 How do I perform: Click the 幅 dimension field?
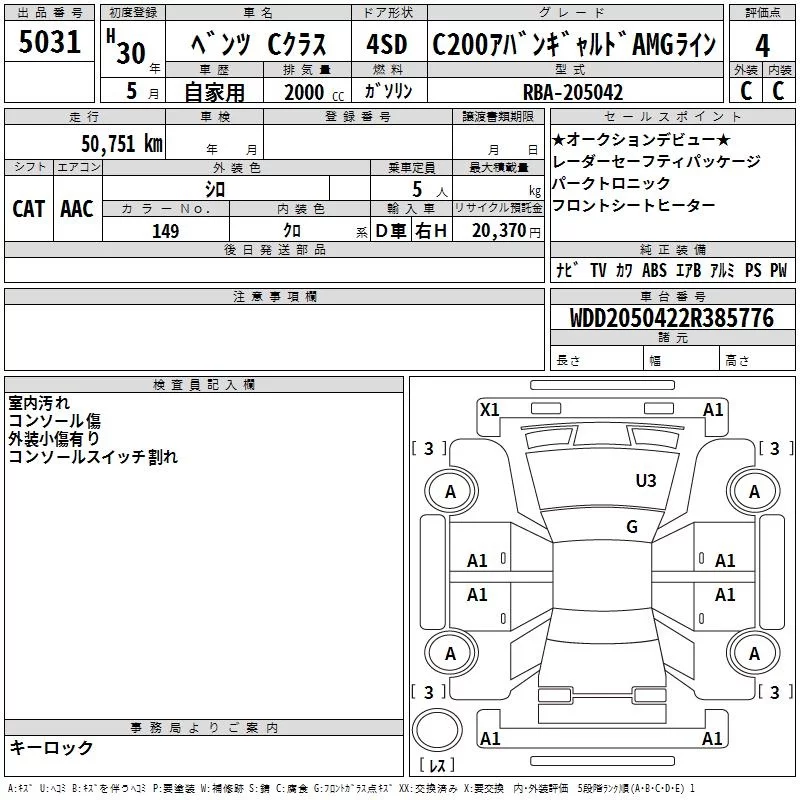coord(682,360)
